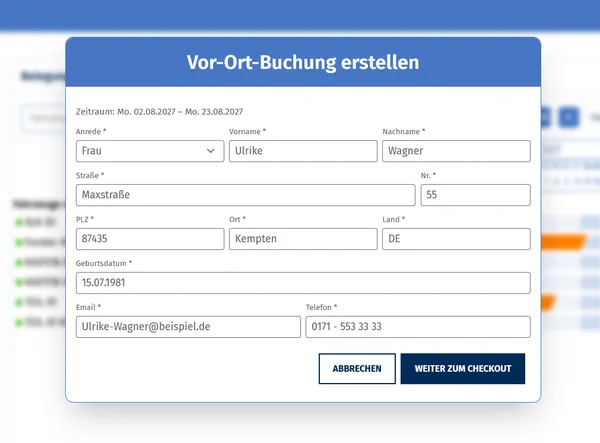This screenshot has height=443, width=600.
Task: Click the Ort field containing Kempten
Action: 303,239
